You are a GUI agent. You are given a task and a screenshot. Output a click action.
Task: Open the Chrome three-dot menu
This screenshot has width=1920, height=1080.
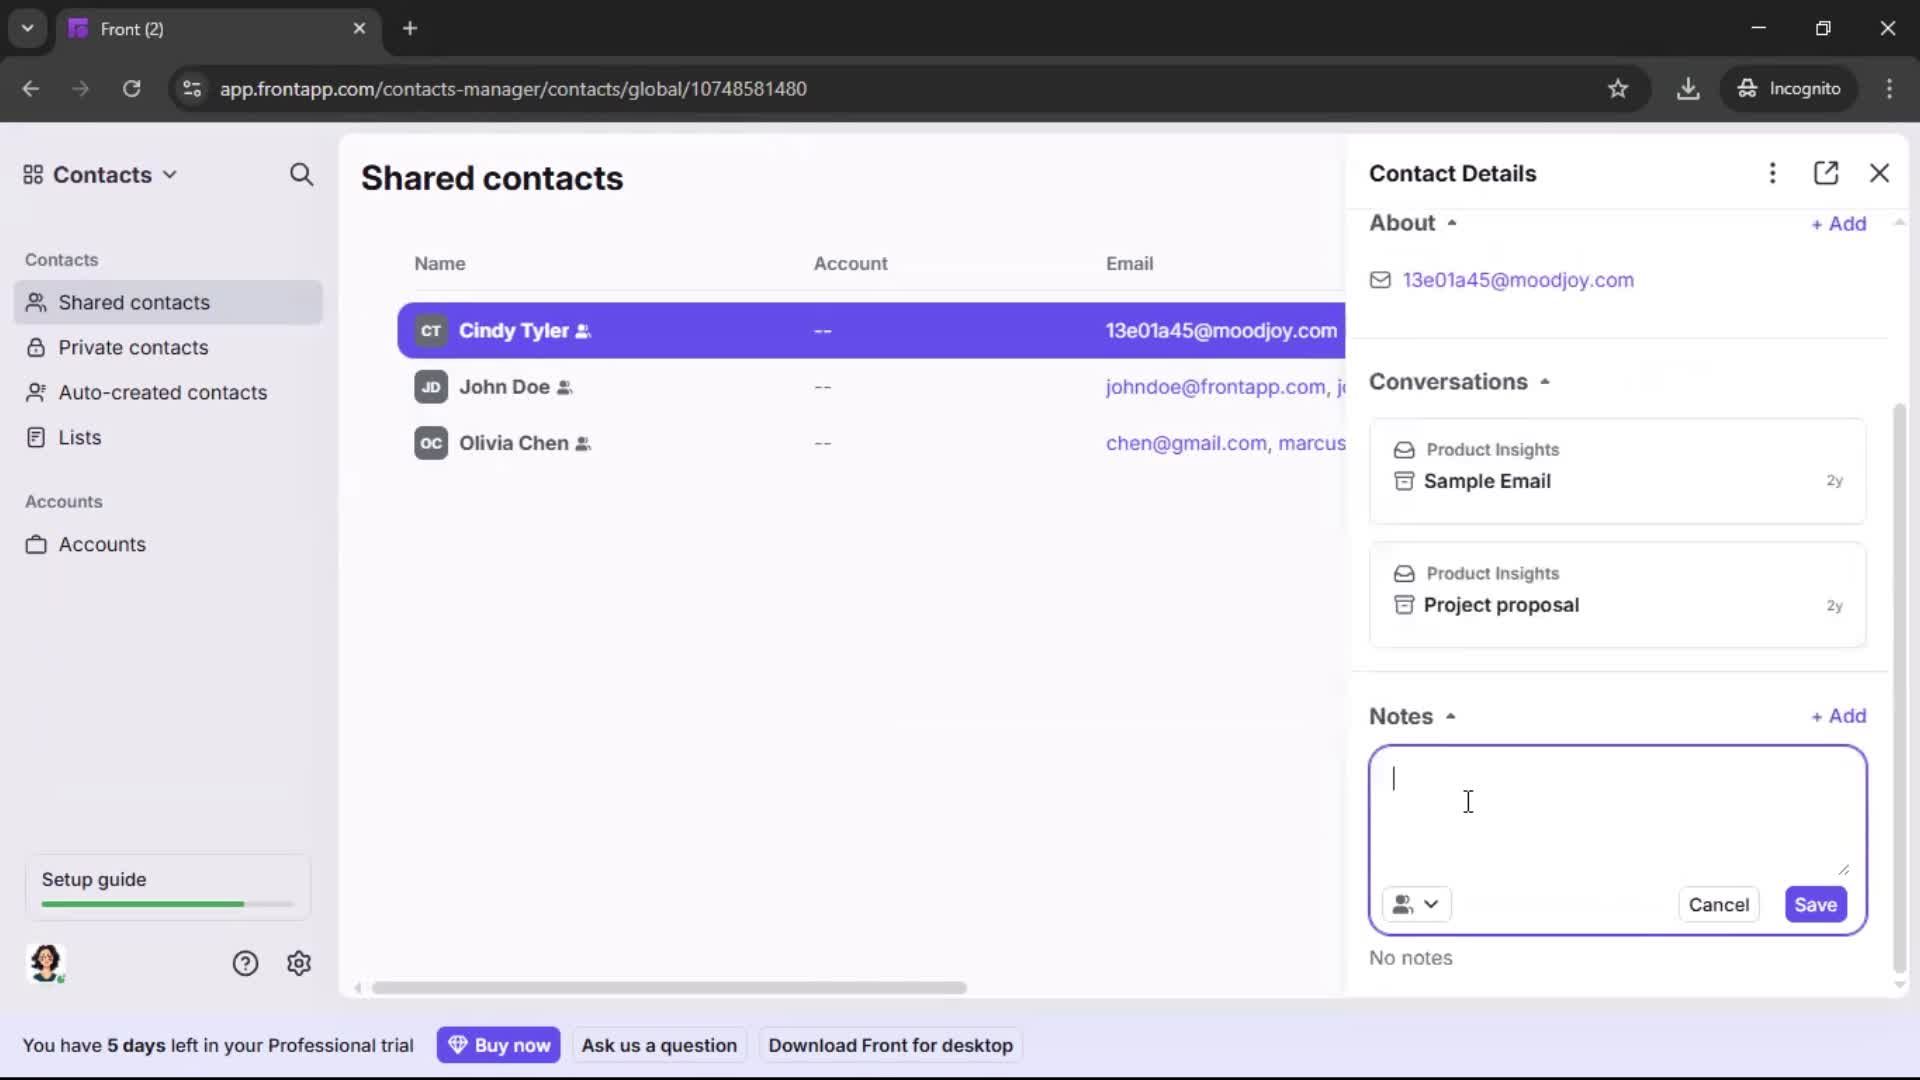[1890, 88]
